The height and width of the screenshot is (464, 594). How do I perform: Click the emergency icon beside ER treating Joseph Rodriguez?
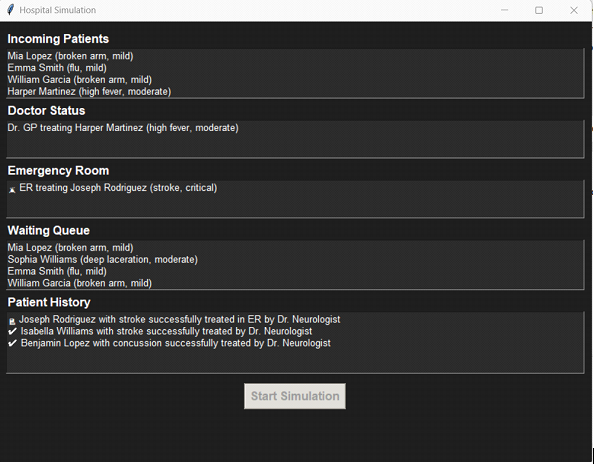click(x=13, y=189)
